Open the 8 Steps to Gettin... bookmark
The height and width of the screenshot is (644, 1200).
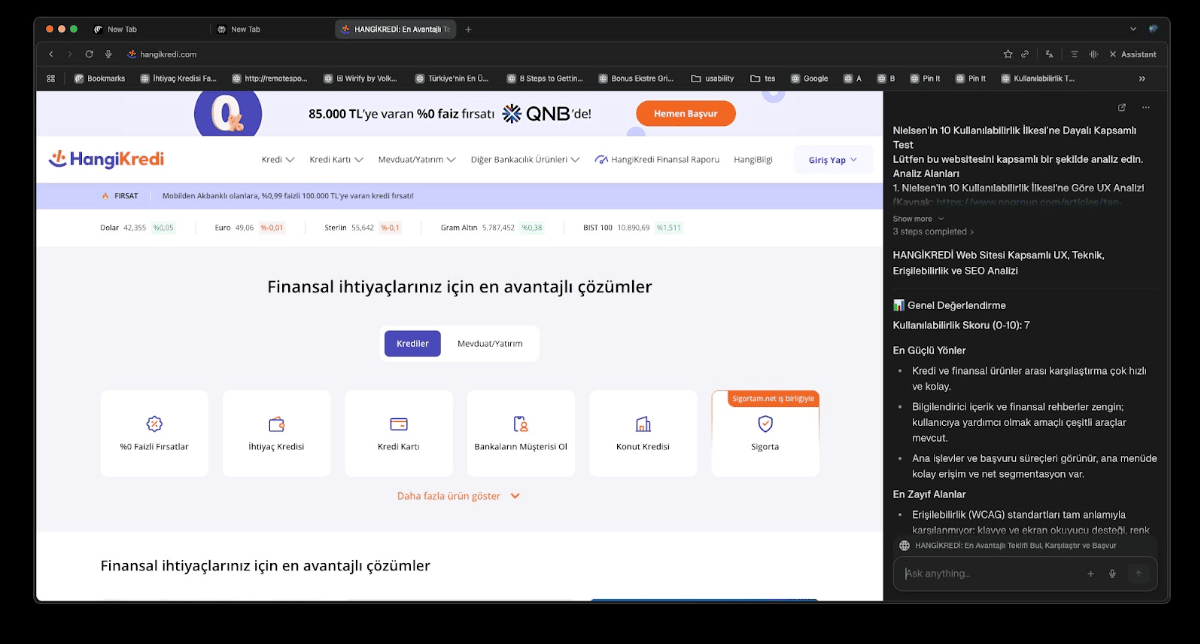(544, 78)
